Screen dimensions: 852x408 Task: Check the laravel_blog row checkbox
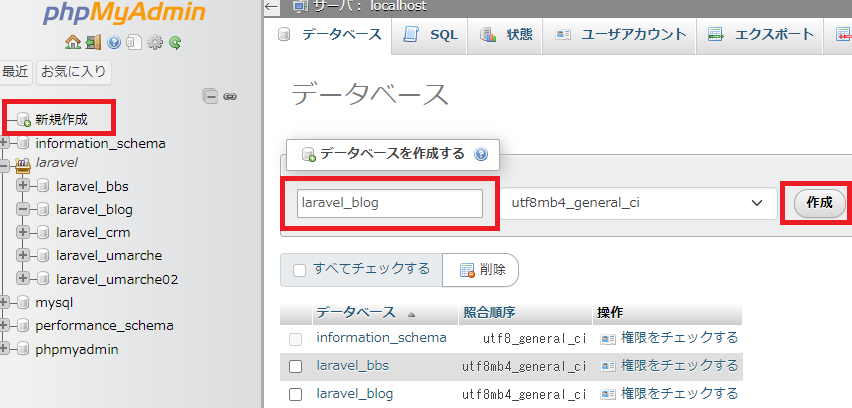click(295, 395)
